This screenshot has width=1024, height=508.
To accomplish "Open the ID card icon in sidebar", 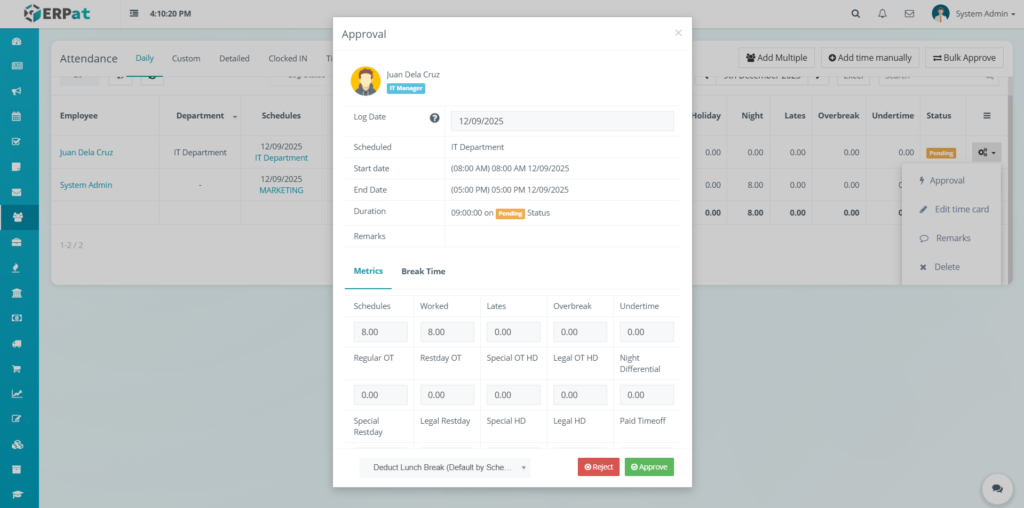I will pyautogui.click(x=17, y=66).
